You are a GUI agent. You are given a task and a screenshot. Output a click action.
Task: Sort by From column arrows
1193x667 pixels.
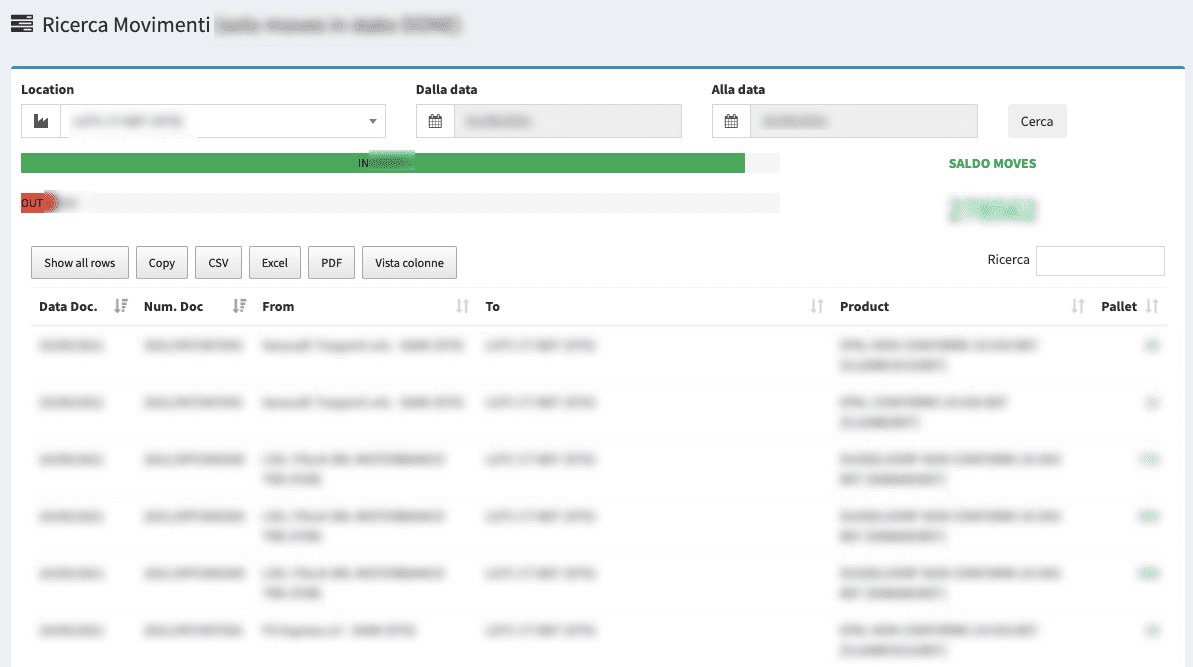coord(462,307)
